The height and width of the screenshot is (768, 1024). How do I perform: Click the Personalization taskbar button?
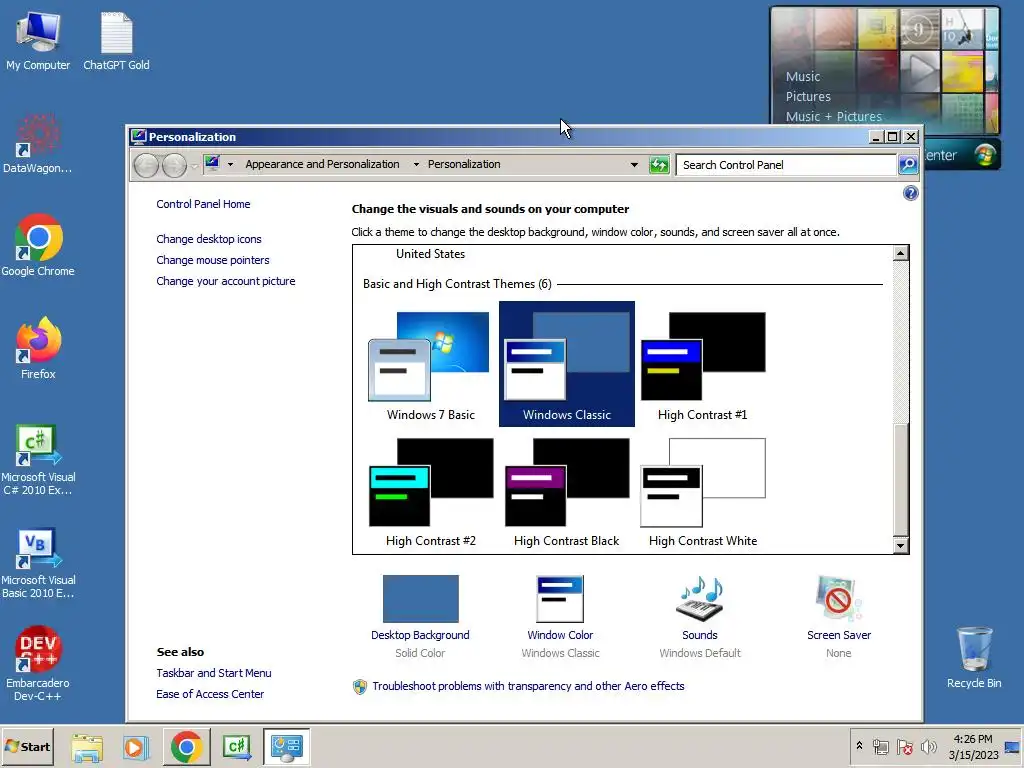pos(286,747)
